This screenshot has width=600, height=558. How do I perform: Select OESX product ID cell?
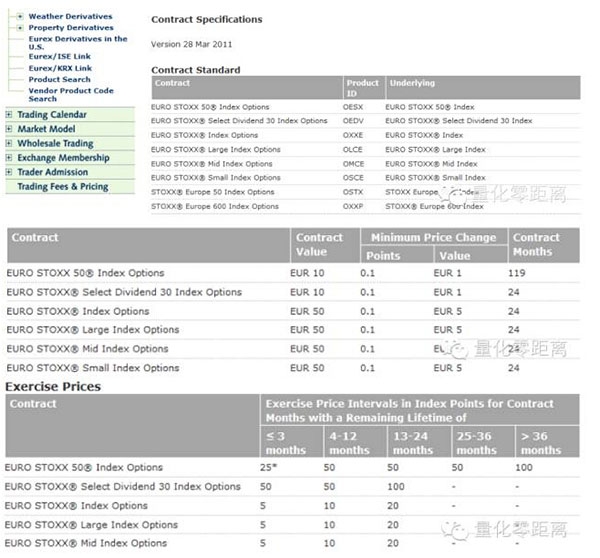[353, 107]
